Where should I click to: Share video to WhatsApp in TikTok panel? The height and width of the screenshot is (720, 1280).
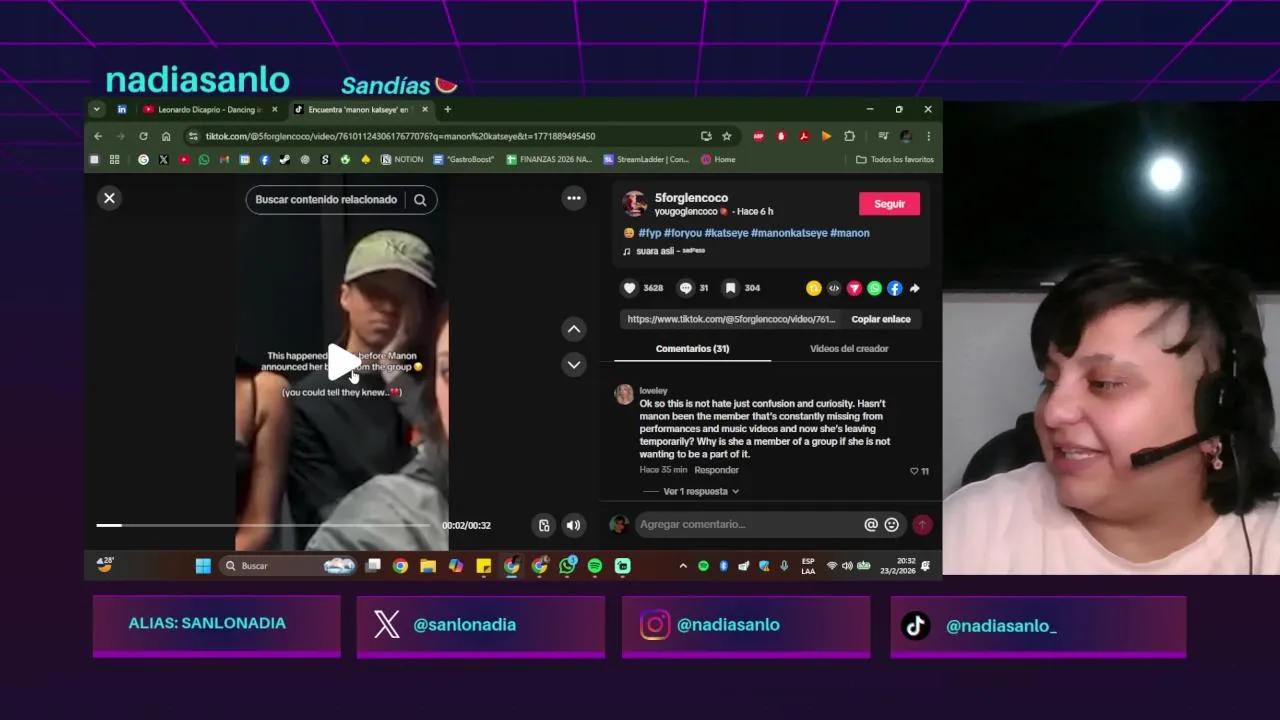[x=875, y=288]
